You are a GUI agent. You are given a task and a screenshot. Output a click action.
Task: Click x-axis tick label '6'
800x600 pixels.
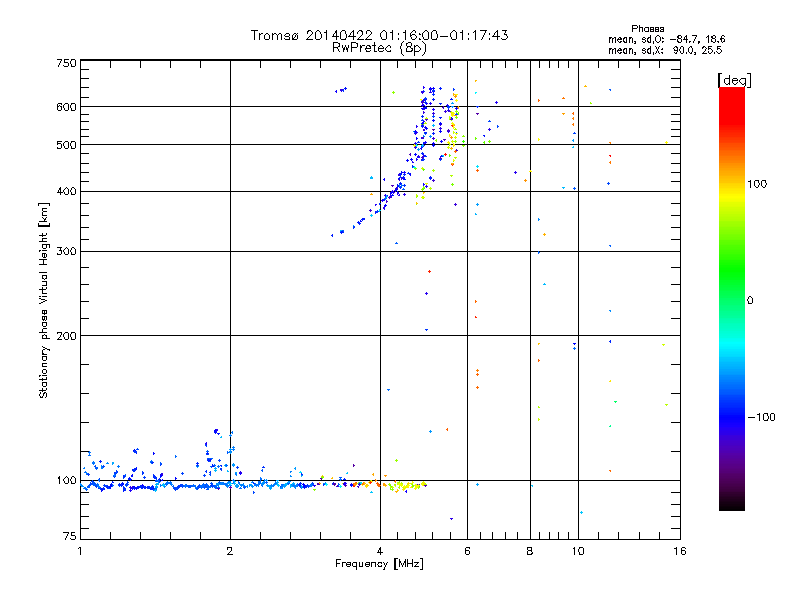(467, 551)
